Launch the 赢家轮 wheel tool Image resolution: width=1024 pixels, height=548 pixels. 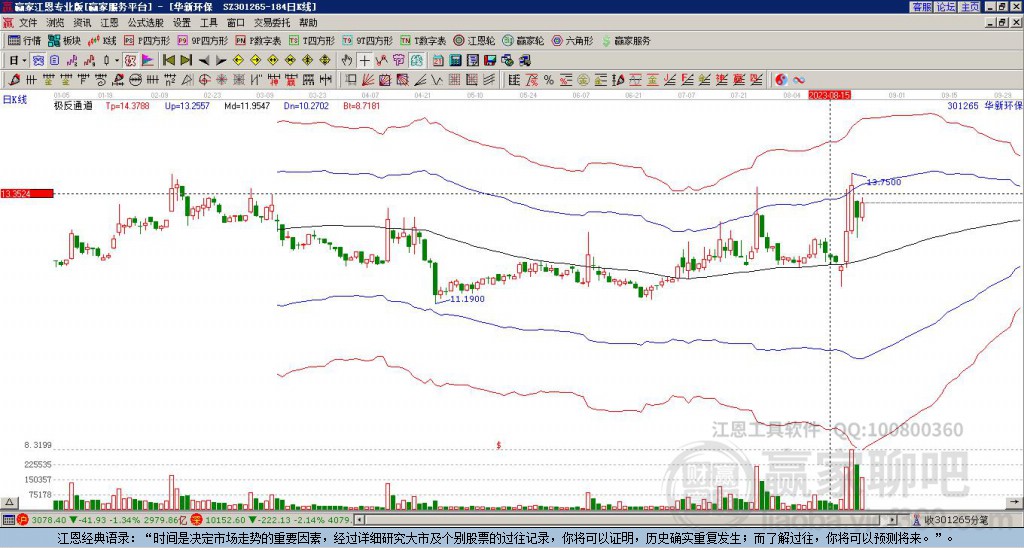pyautogui.click(x=523, y=40)
